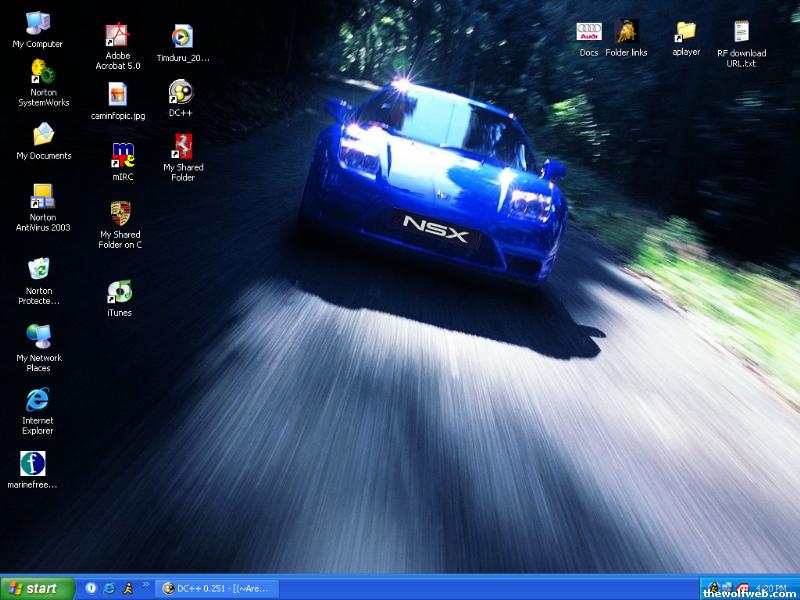The height and width of the screenshot is (600, 800).
Task: Click the Norton AntiVirus 2003 icon
Action: [42, 197]
